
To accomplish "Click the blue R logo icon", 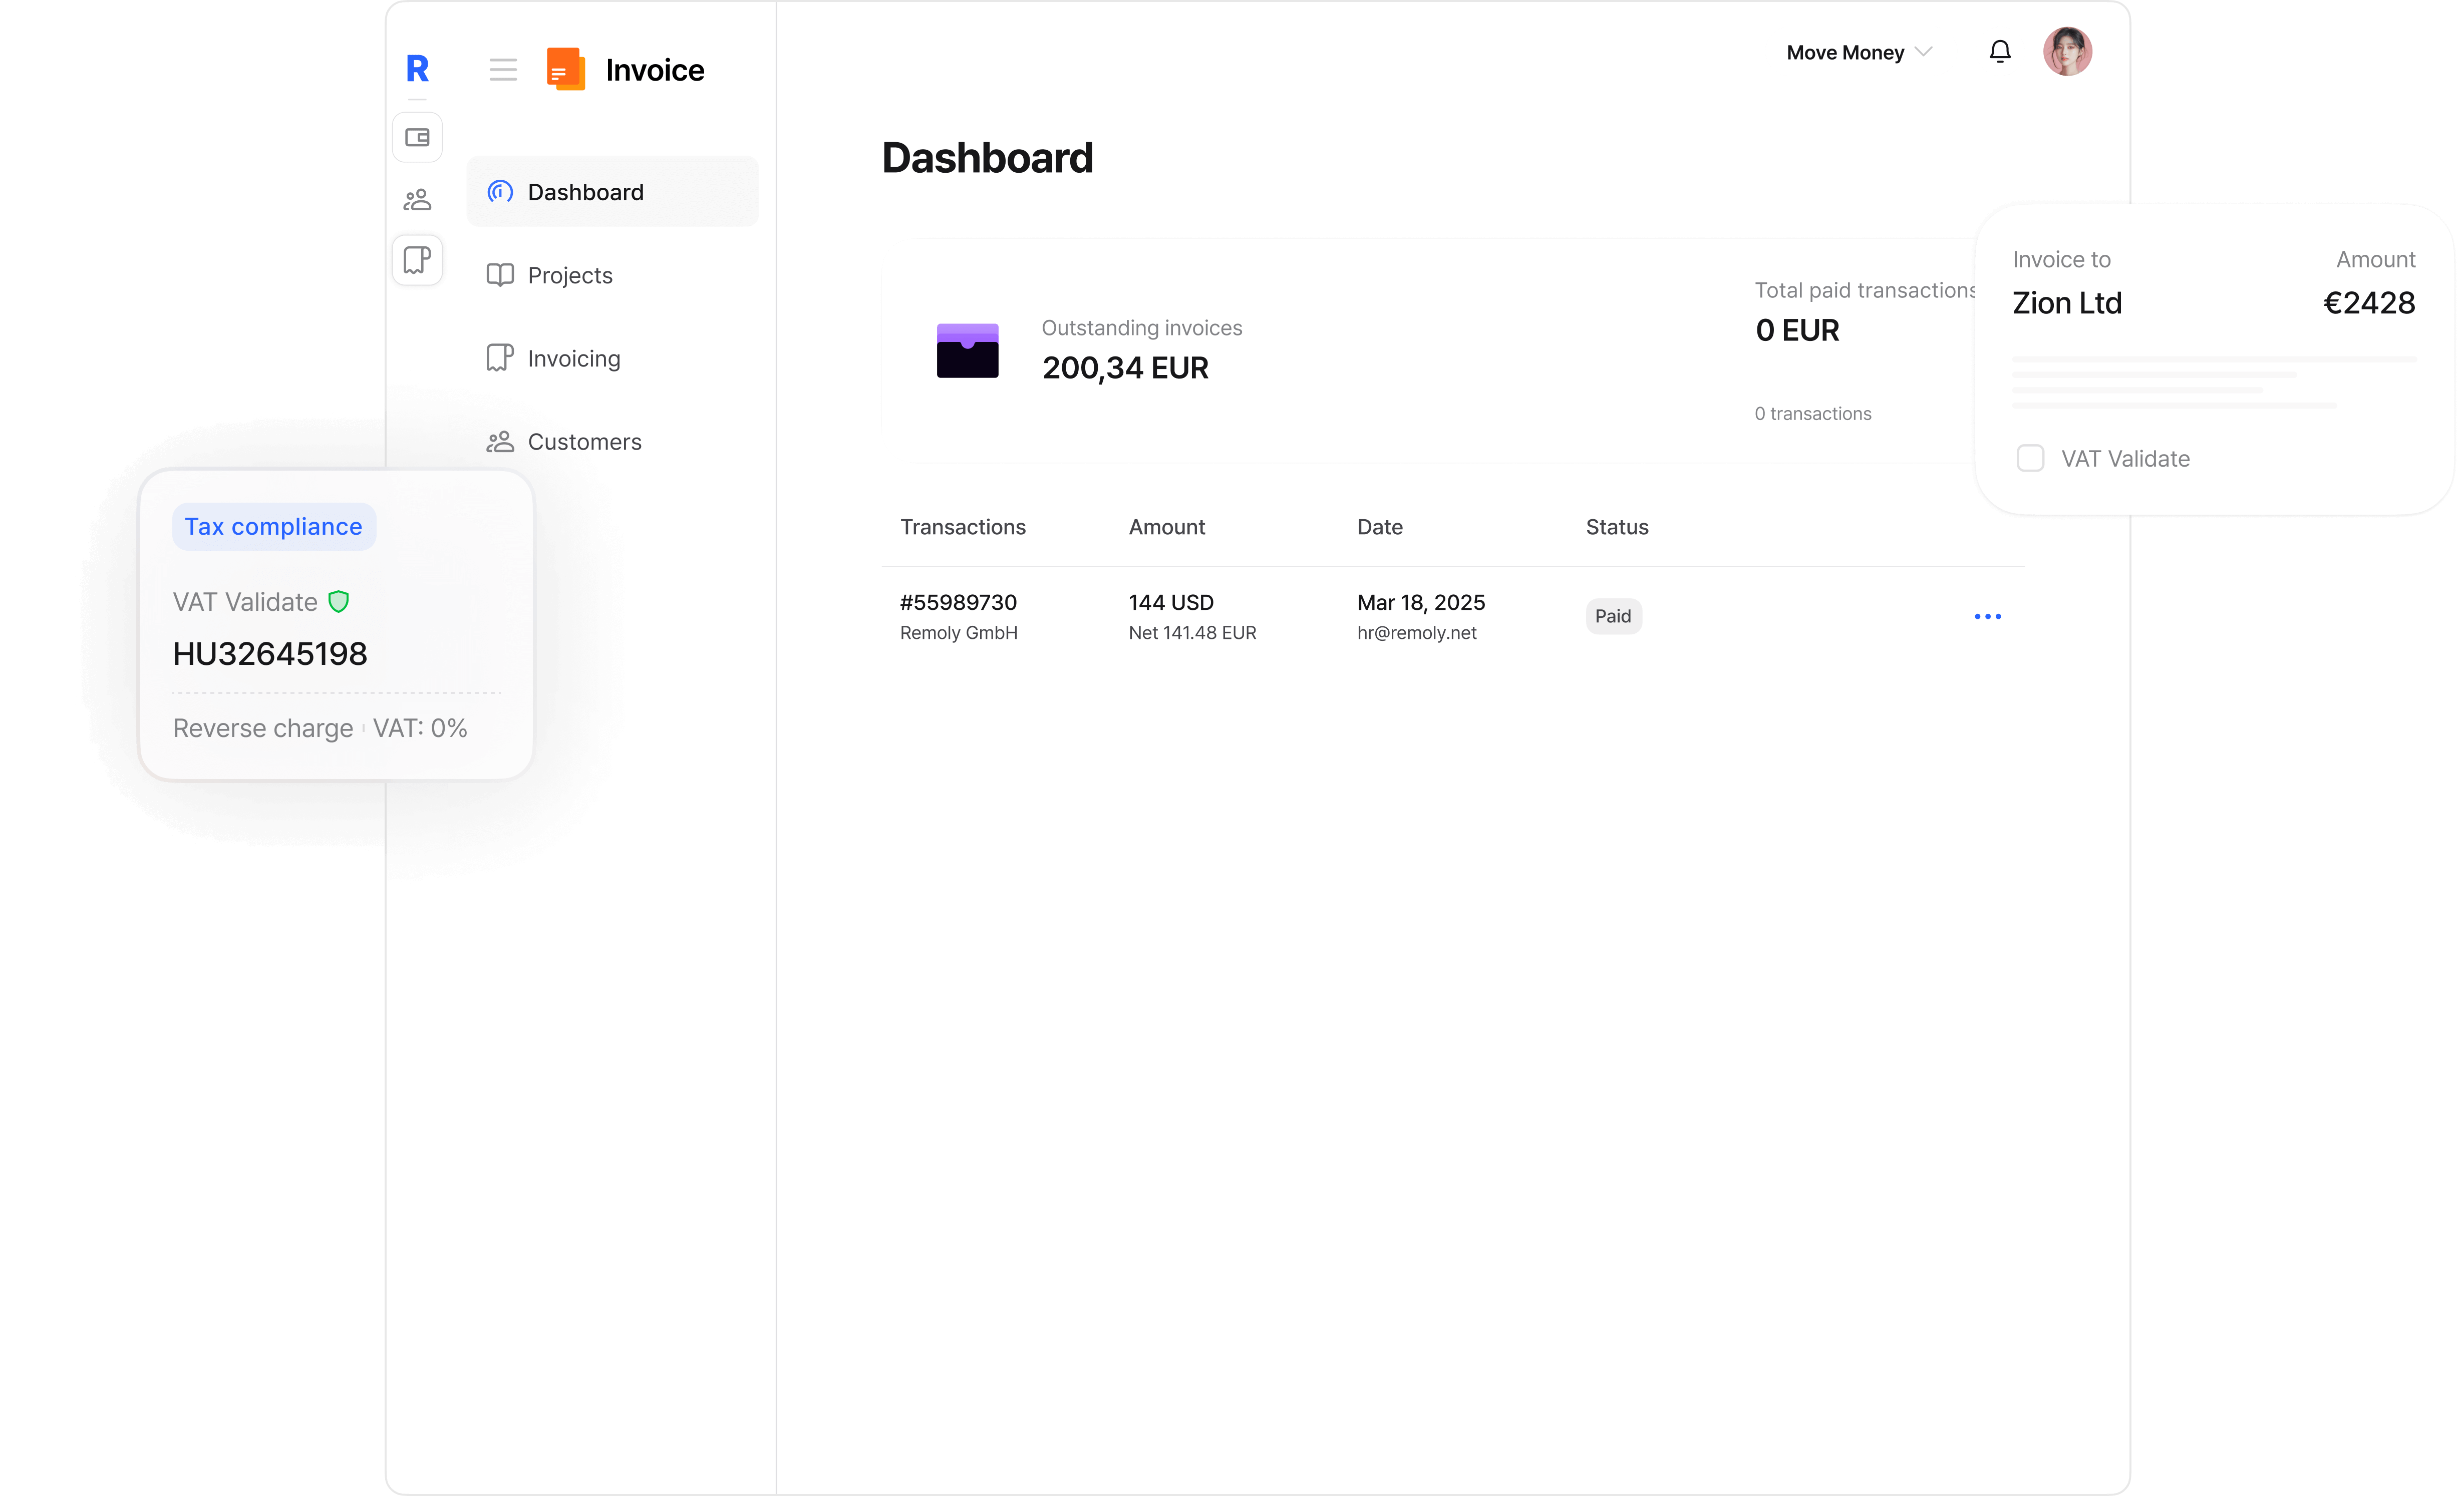I will pos(417,69).
